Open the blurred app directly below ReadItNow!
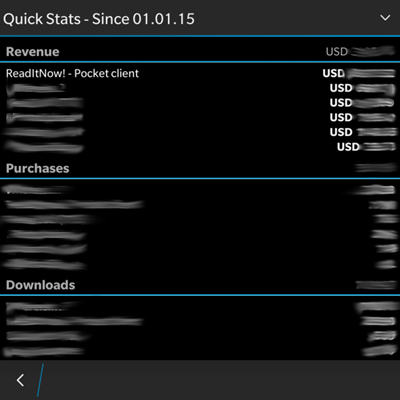Screen dimensions: 400x400 [x=36, y=88]
